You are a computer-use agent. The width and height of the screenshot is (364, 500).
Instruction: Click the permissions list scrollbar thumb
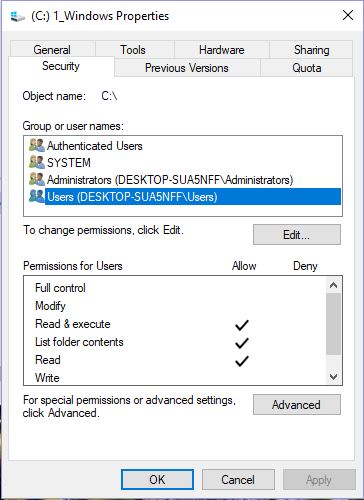coord(333,324)
